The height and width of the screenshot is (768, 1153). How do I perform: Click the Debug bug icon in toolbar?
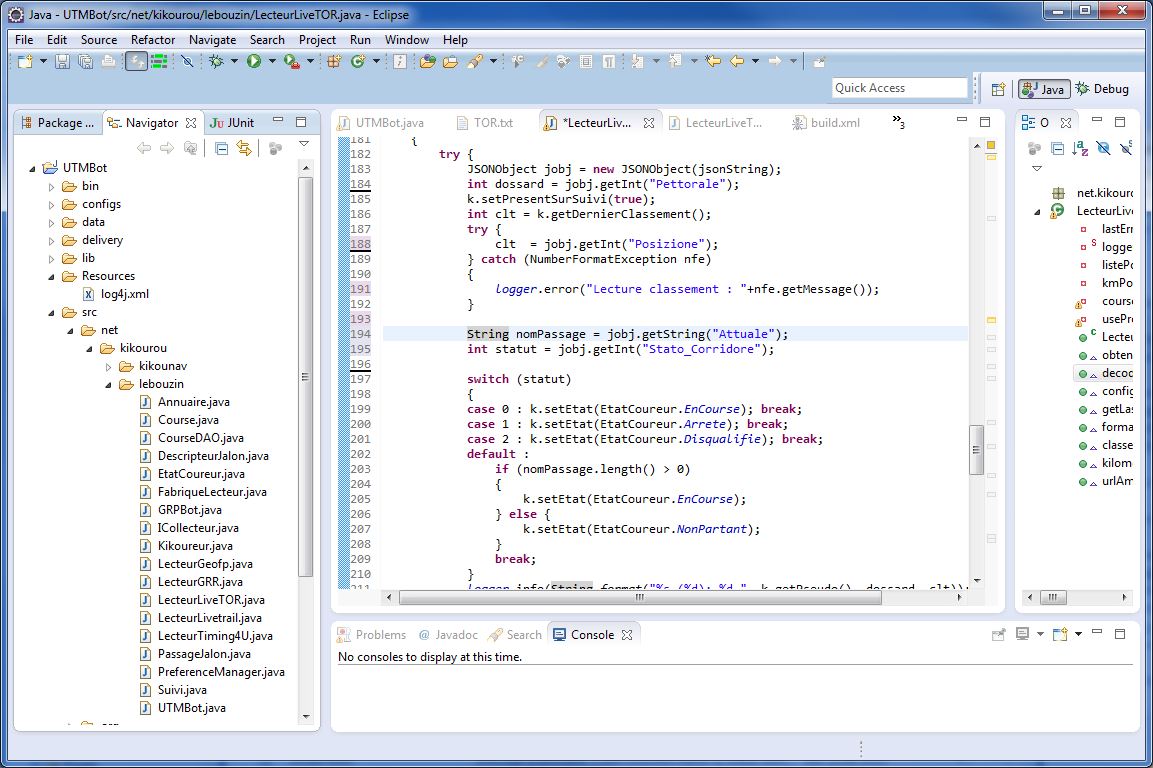tap(216, 62)
